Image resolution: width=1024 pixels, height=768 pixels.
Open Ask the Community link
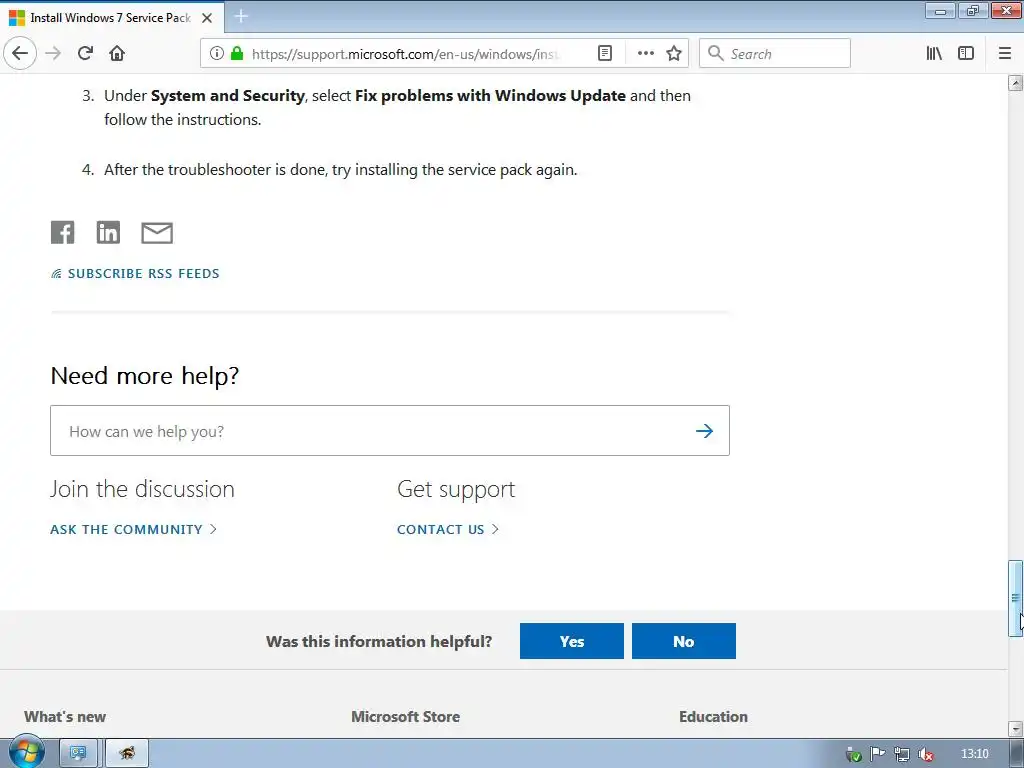pos(133,530)
